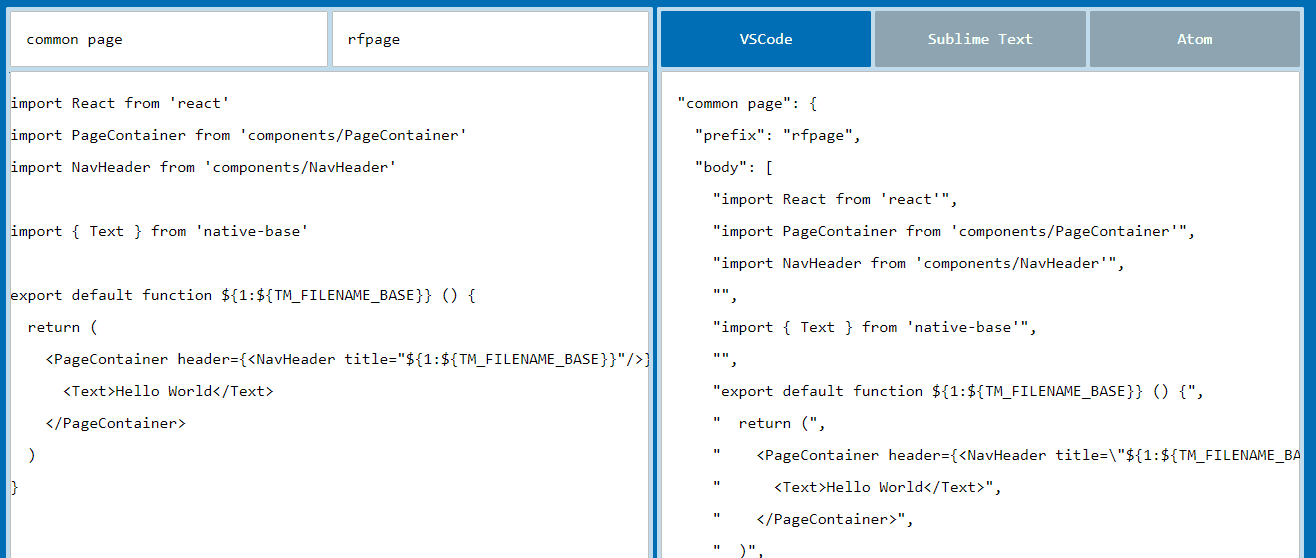Click the line "import { Text } from 'native-base'" in the left editor
The image size is (1316, 558).
coord(159,231)
